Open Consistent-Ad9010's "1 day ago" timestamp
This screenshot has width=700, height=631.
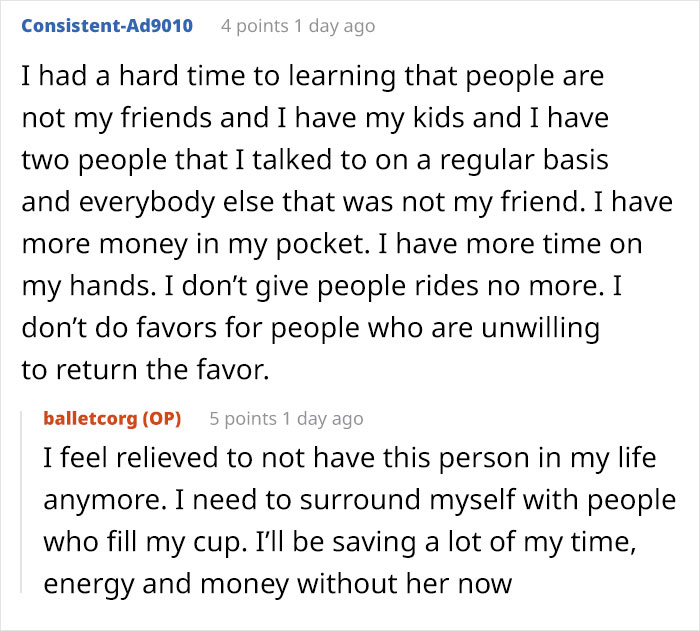334,25
